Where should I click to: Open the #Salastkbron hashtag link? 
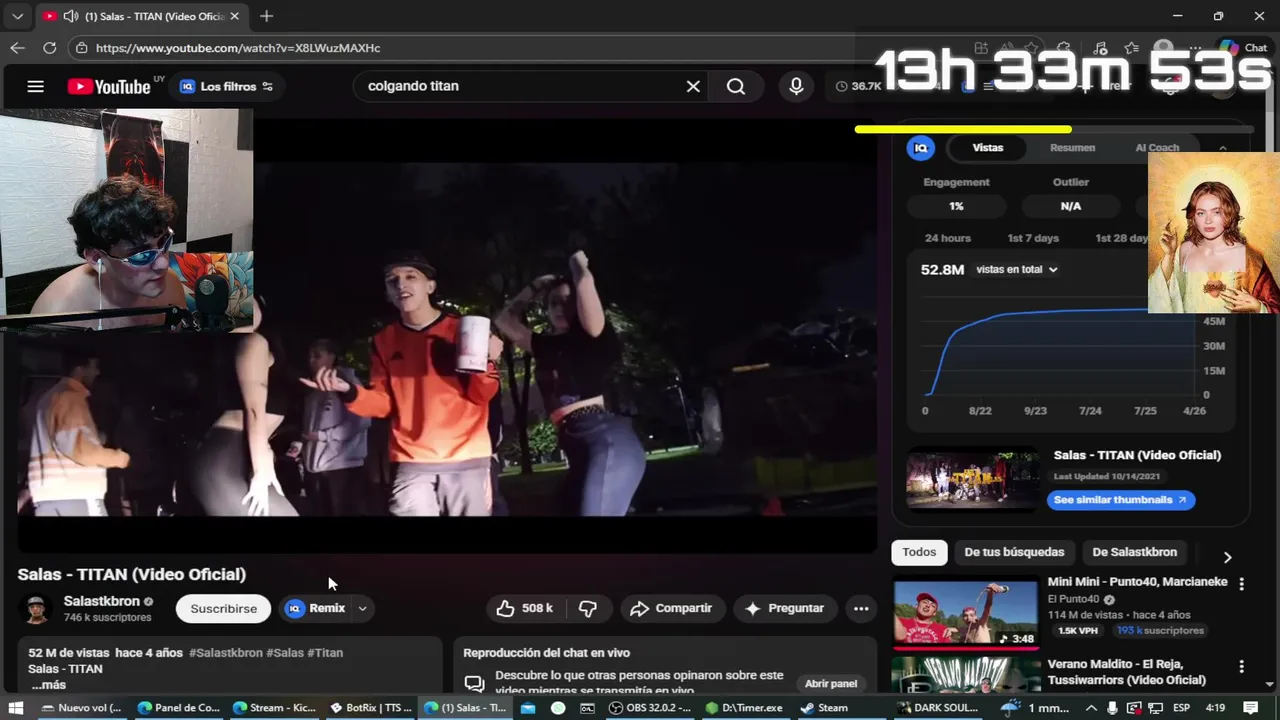click(225, 653)
